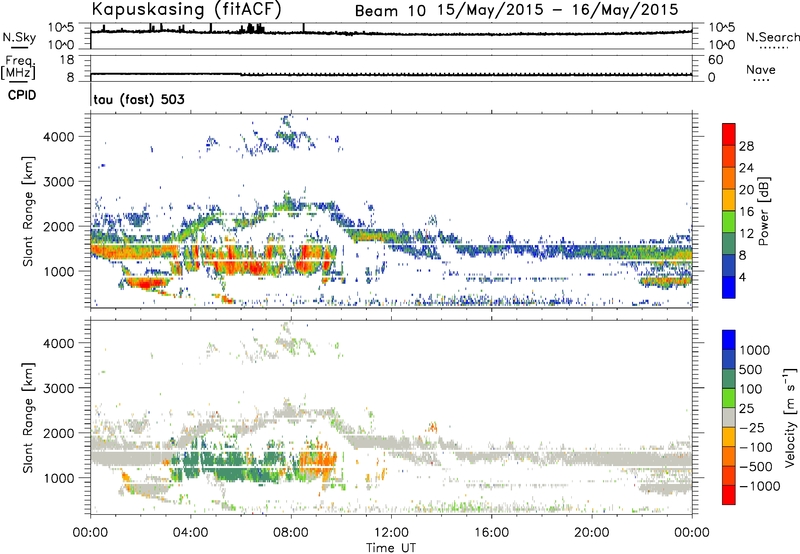This screenshot has height=554, width=800.
Task: Click the 'Velocity [m s-1]' color bar label
Action: tap(790, 417)
